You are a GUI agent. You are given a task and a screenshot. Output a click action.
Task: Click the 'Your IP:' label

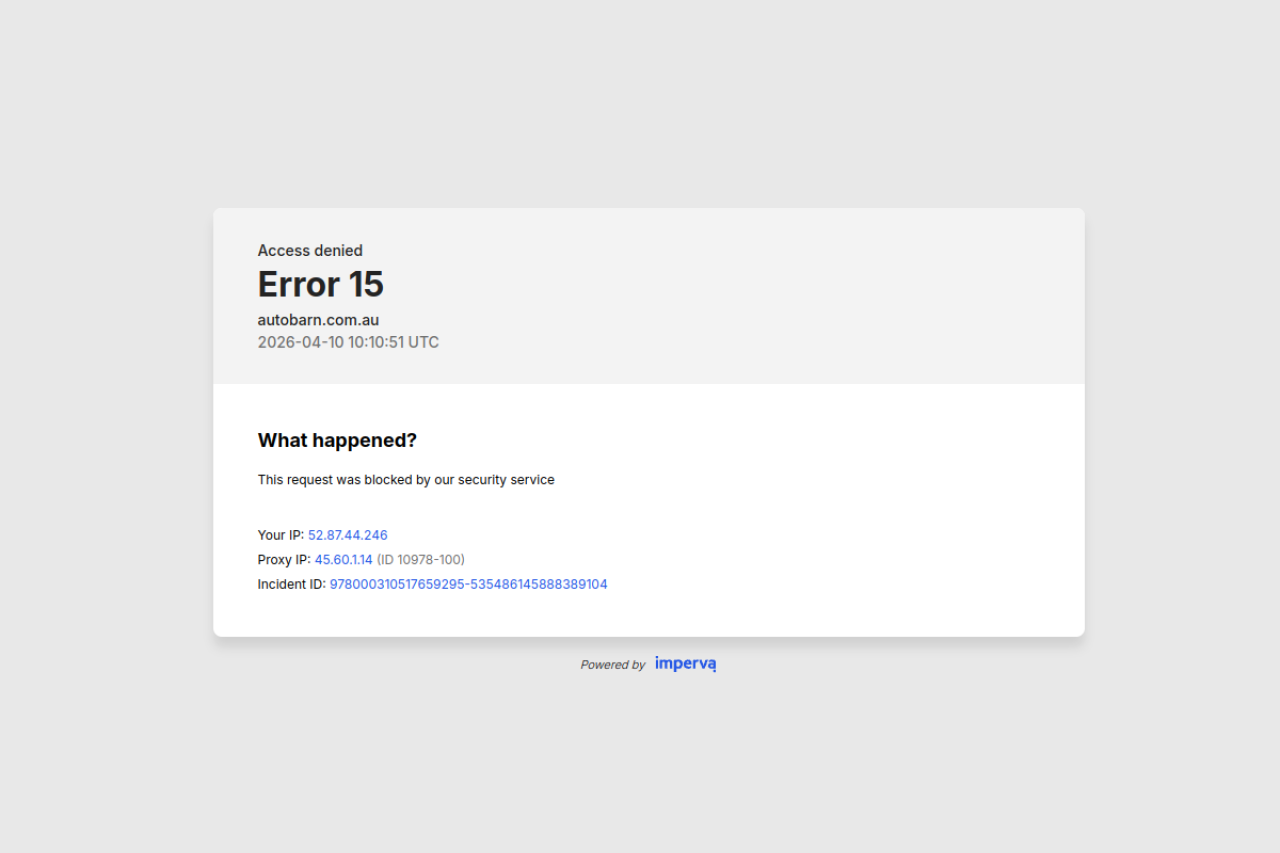click(280, 535)
